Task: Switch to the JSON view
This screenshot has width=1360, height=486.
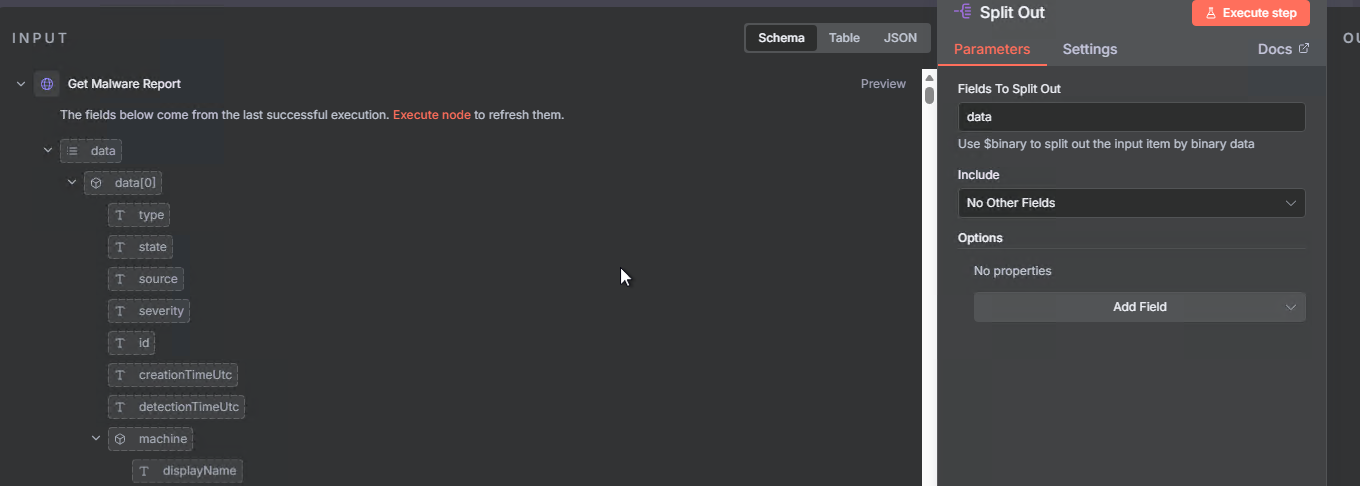Action: click(x=900, y=38)
